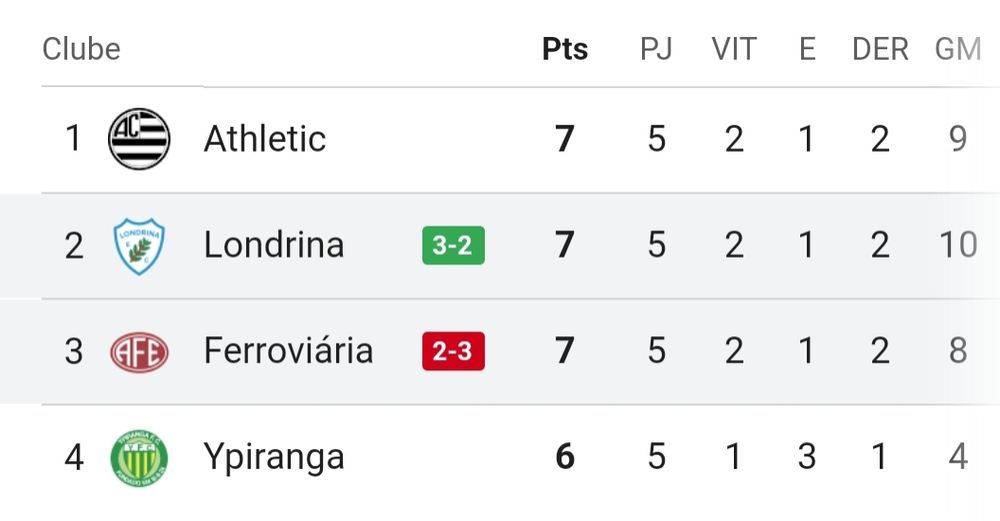Viewport: 1000px width, 521px height.
Task: Open the Londrina club crest icon
Action: tap(139, 246)
